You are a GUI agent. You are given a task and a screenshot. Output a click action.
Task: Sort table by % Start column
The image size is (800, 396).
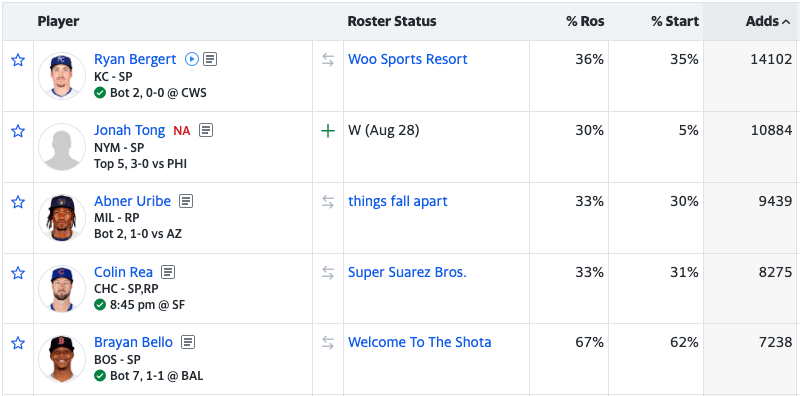pos(675,21)
